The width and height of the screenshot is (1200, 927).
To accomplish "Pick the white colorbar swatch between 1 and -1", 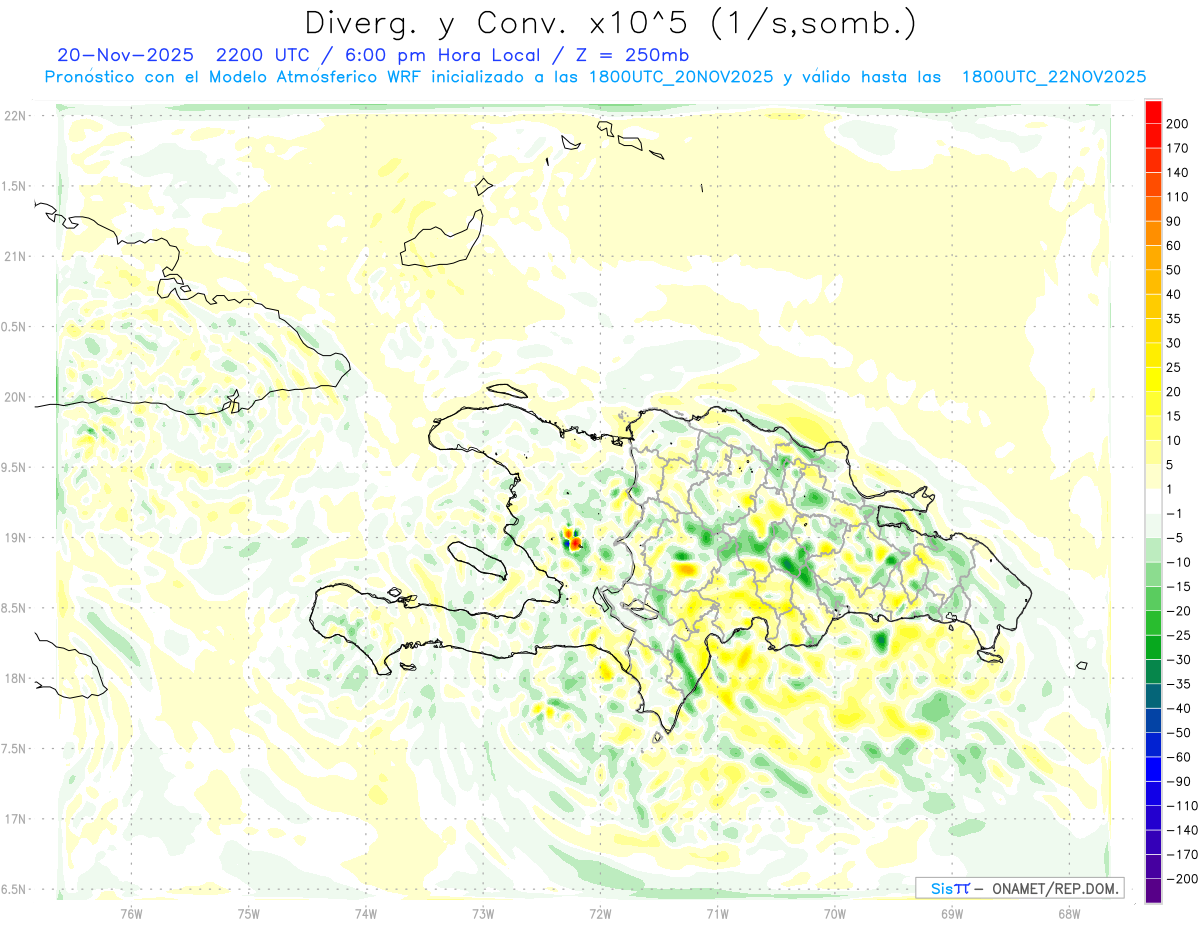I will click(1153, 501).
